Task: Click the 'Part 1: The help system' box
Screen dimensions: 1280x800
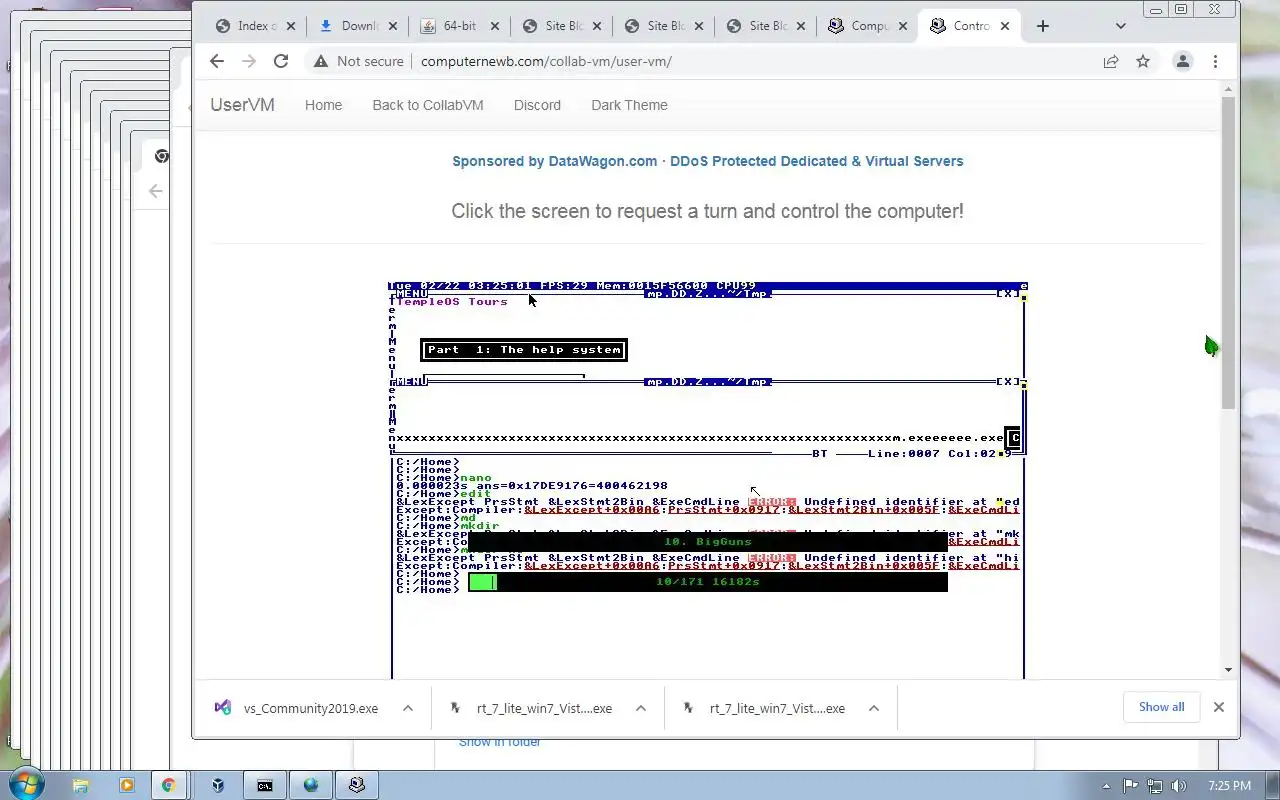Action: point(525,350)
